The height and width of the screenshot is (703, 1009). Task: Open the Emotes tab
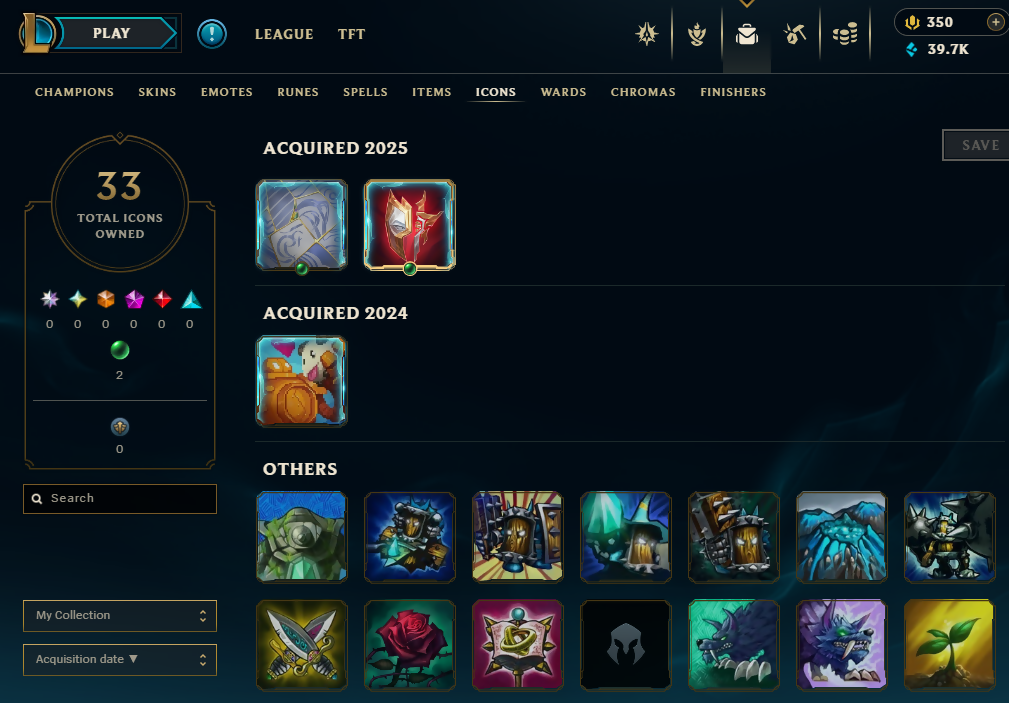[227, 92]
